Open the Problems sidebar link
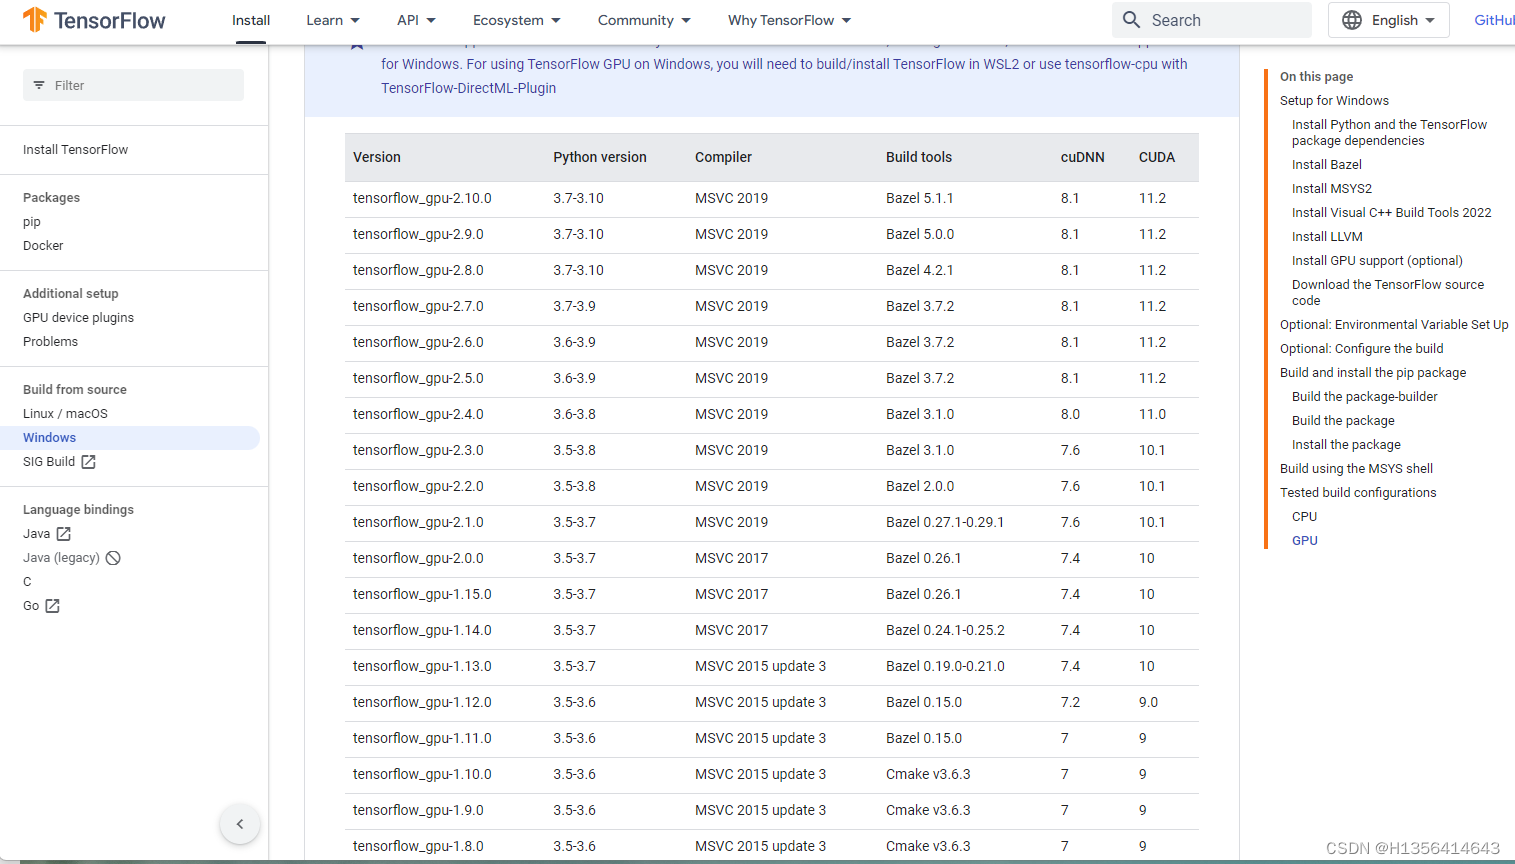 pos(50,342)
